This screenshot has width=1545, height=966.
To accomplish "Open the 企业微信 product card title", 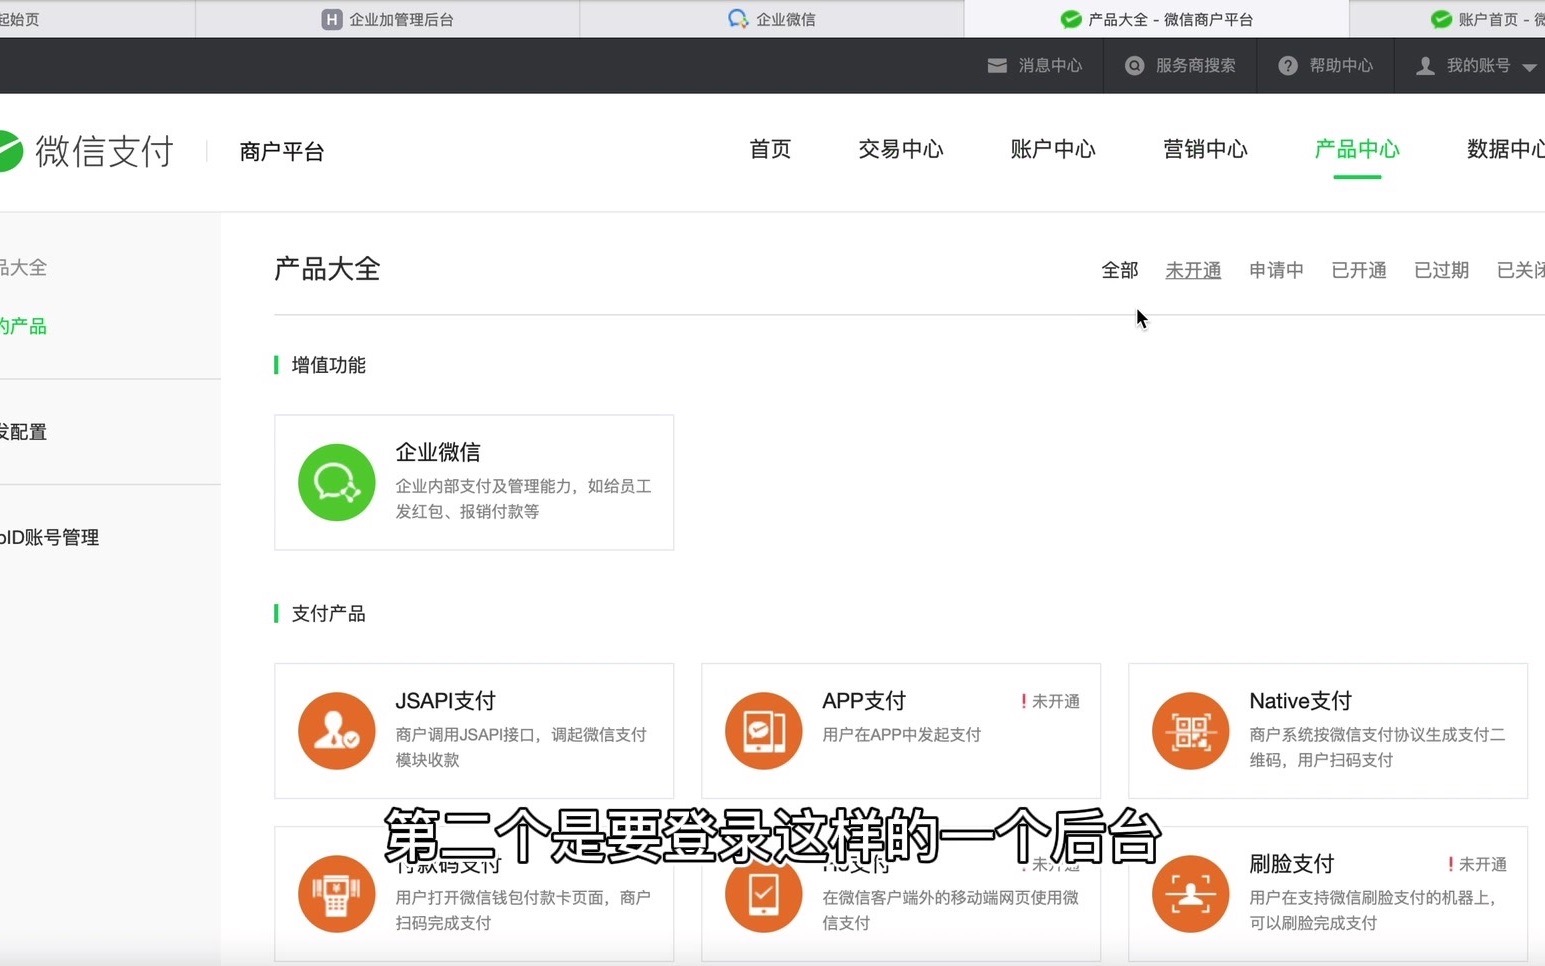I will click(x=438, y=452).
